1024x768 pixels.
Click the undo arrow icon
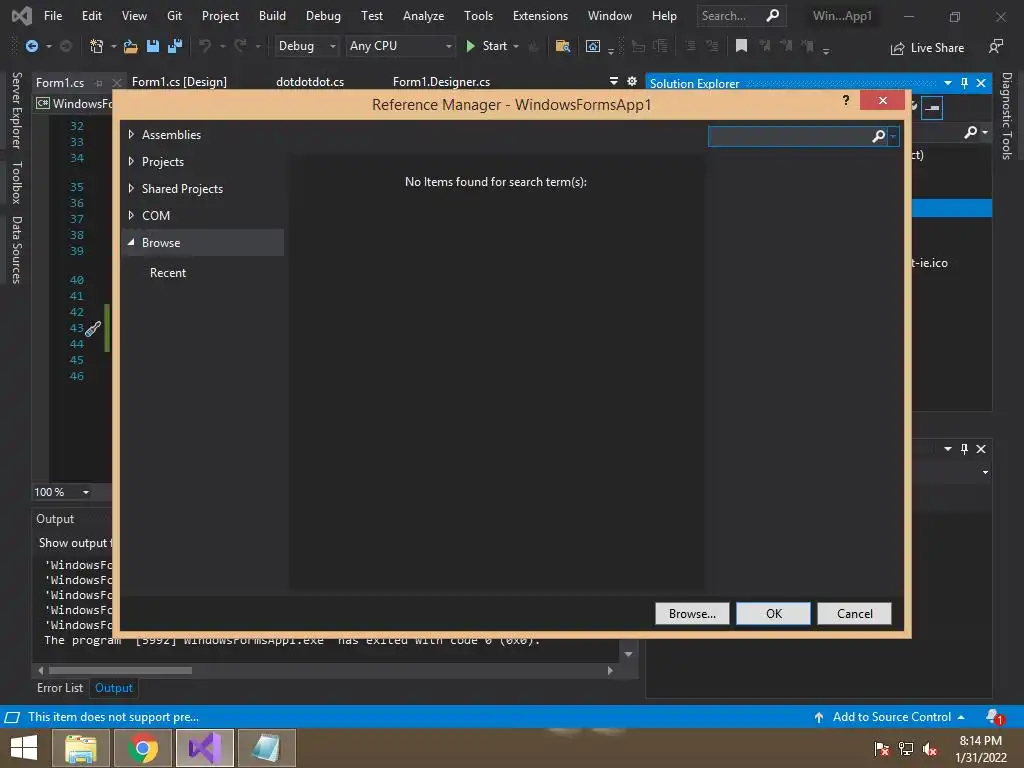(205, 46)
